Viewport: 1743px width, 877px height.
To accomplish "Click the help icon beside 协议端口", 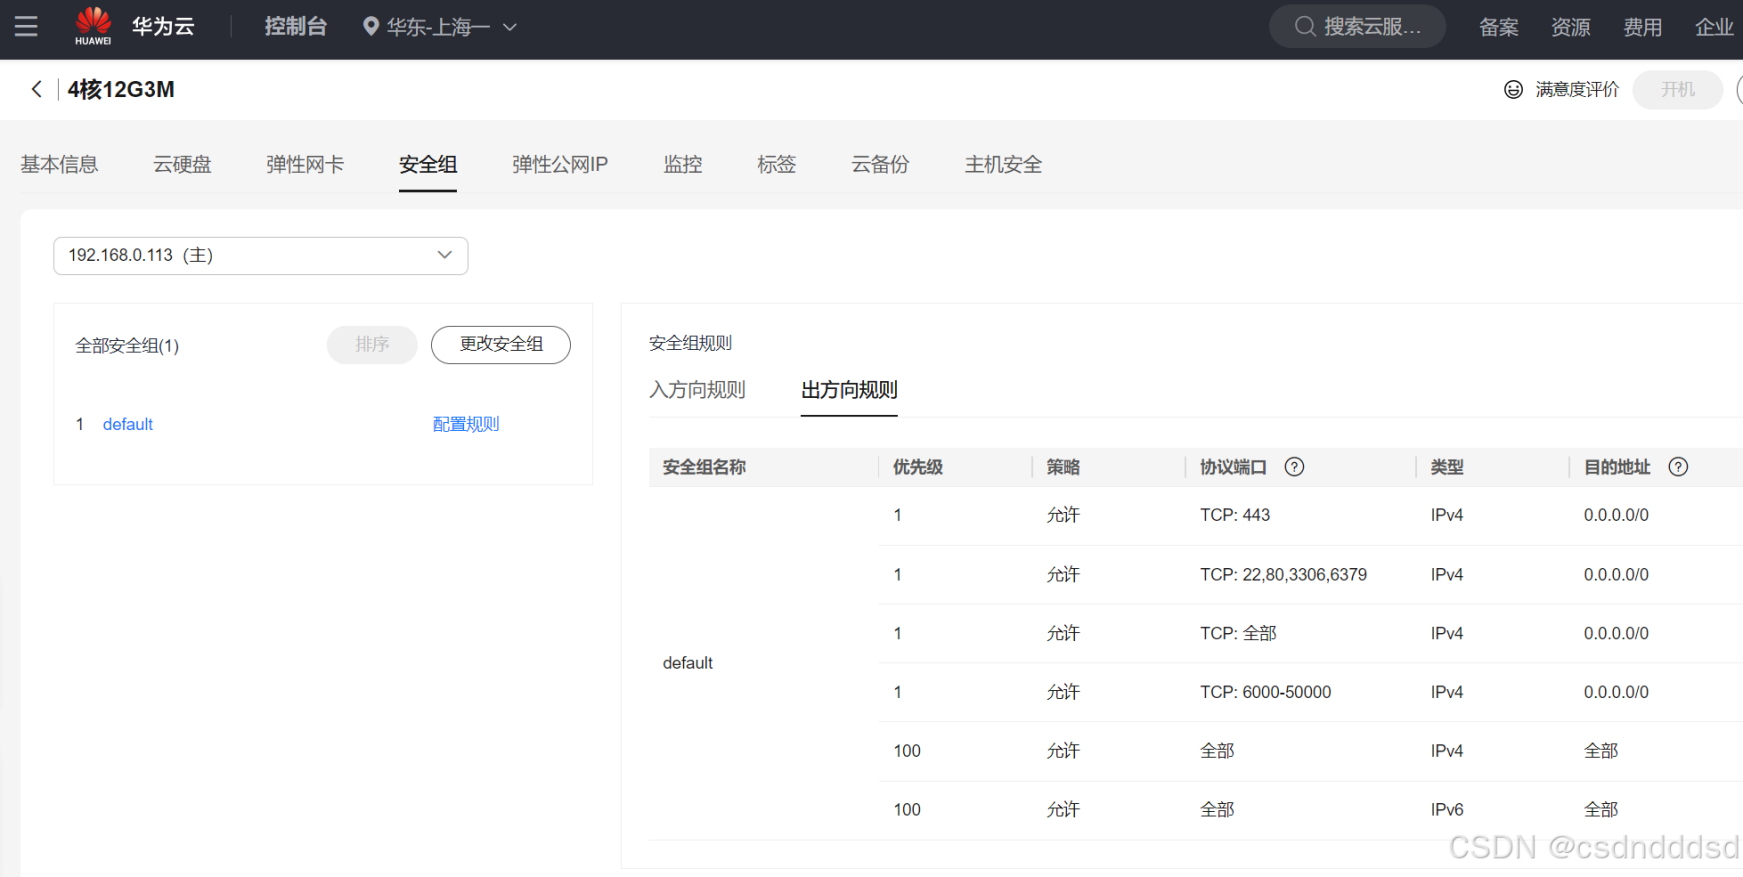I will click(x=1294, y=467).
